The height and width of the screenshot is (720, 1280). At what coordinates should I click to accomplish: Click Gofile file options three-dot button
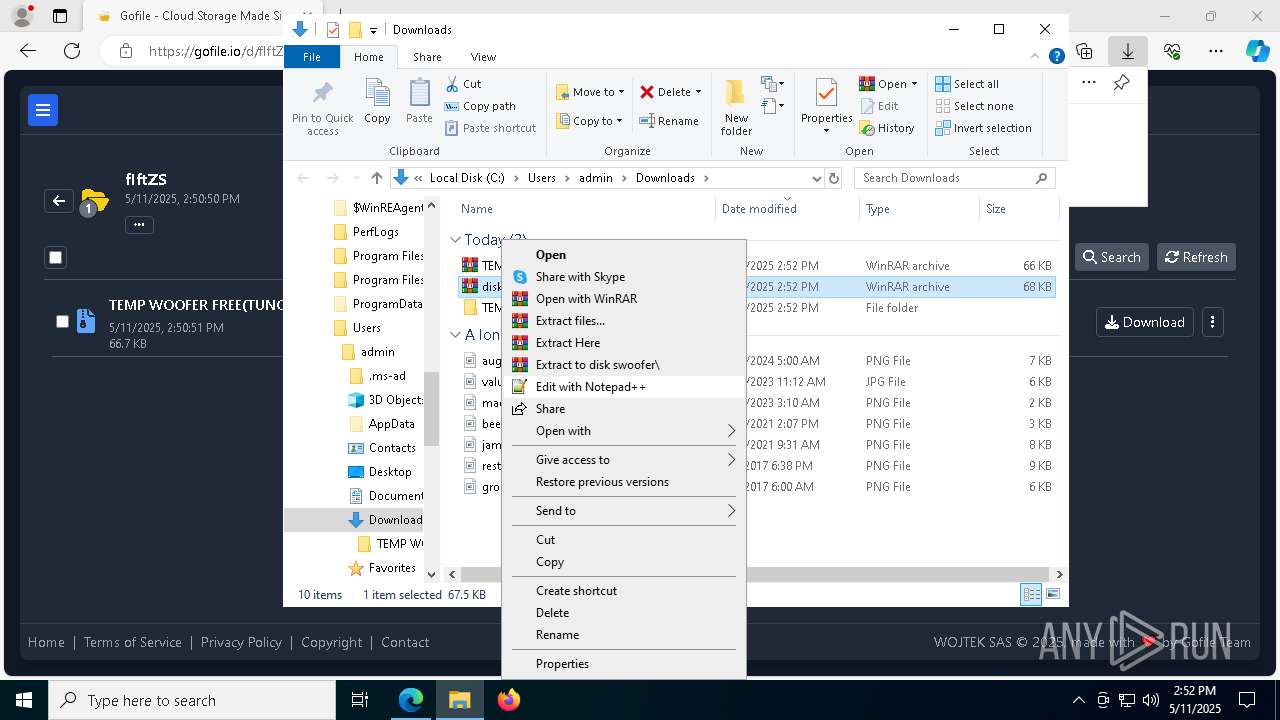coord(1213,322)
